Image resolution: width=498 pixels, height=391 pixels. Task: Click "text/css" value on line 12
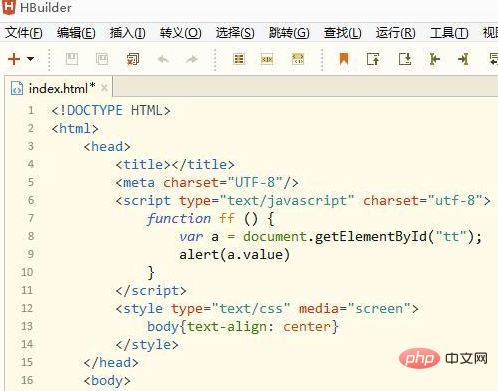pos(251,309)
